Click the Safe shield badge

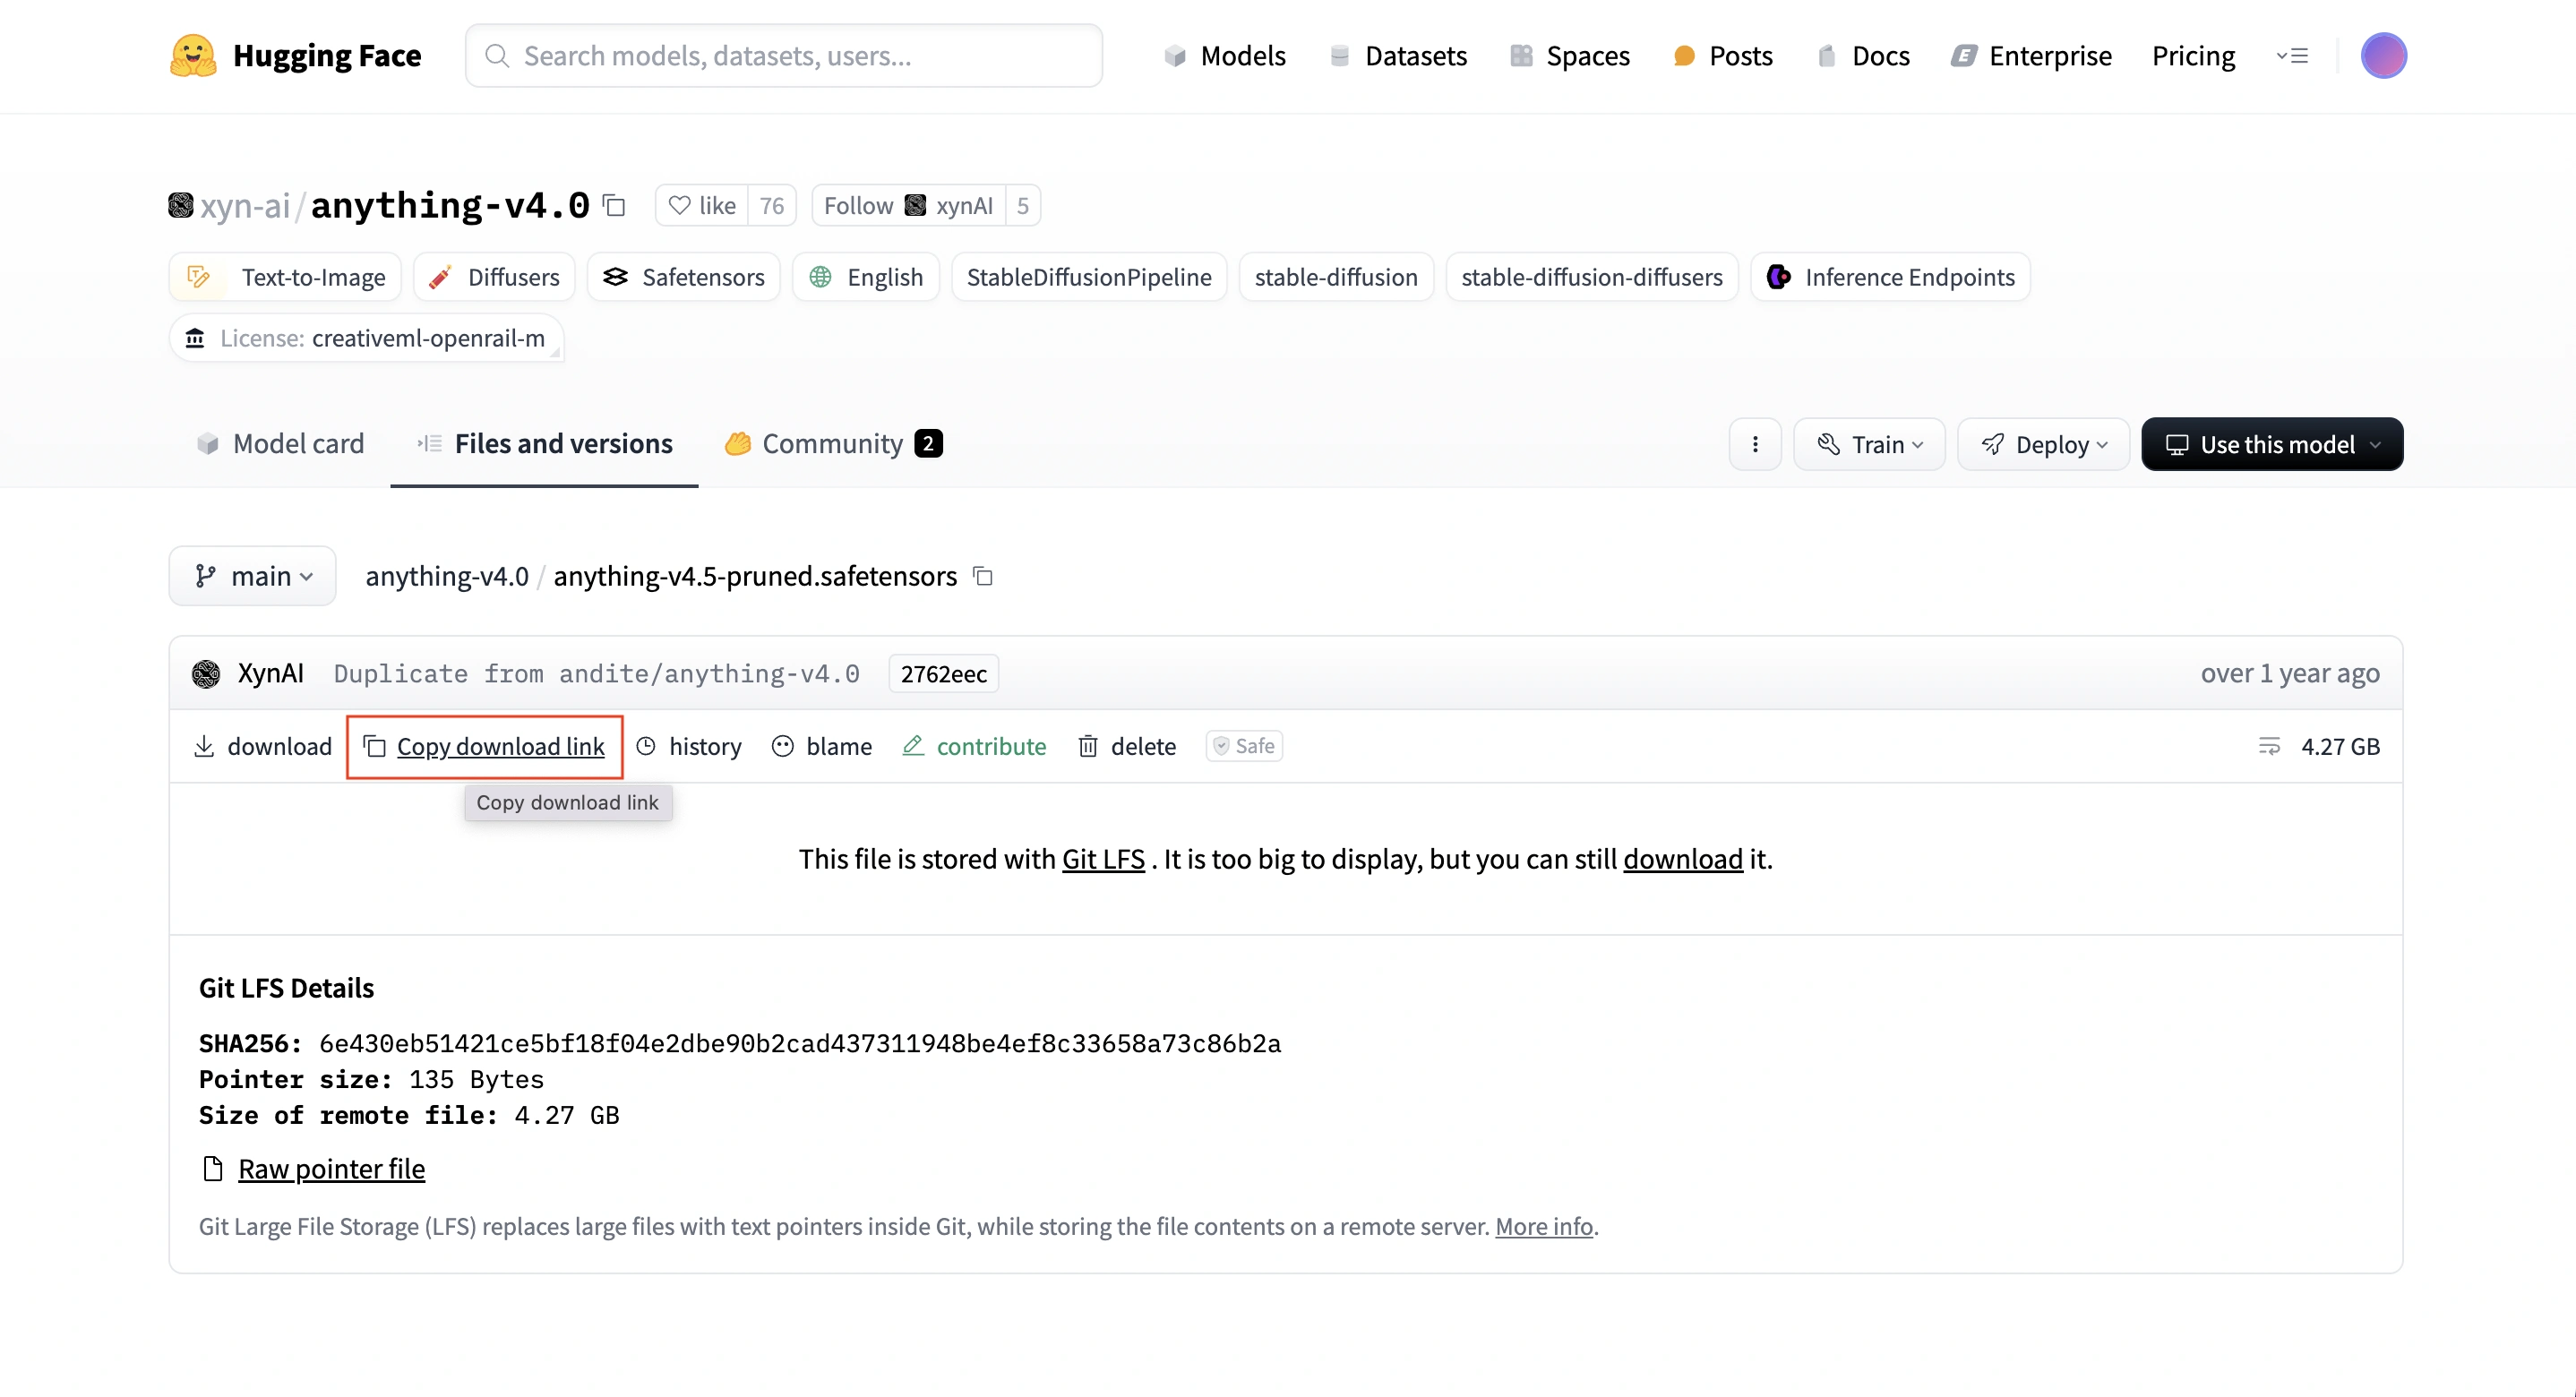(x=1244, y=746)
